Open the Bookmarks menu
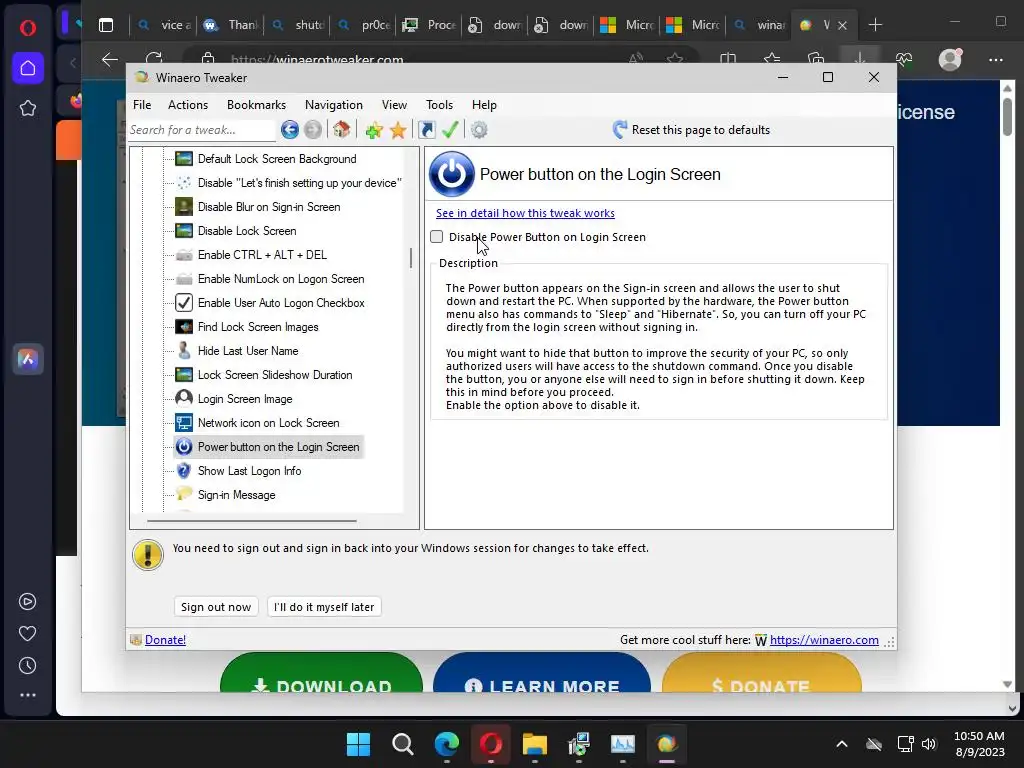 [256, 105]
